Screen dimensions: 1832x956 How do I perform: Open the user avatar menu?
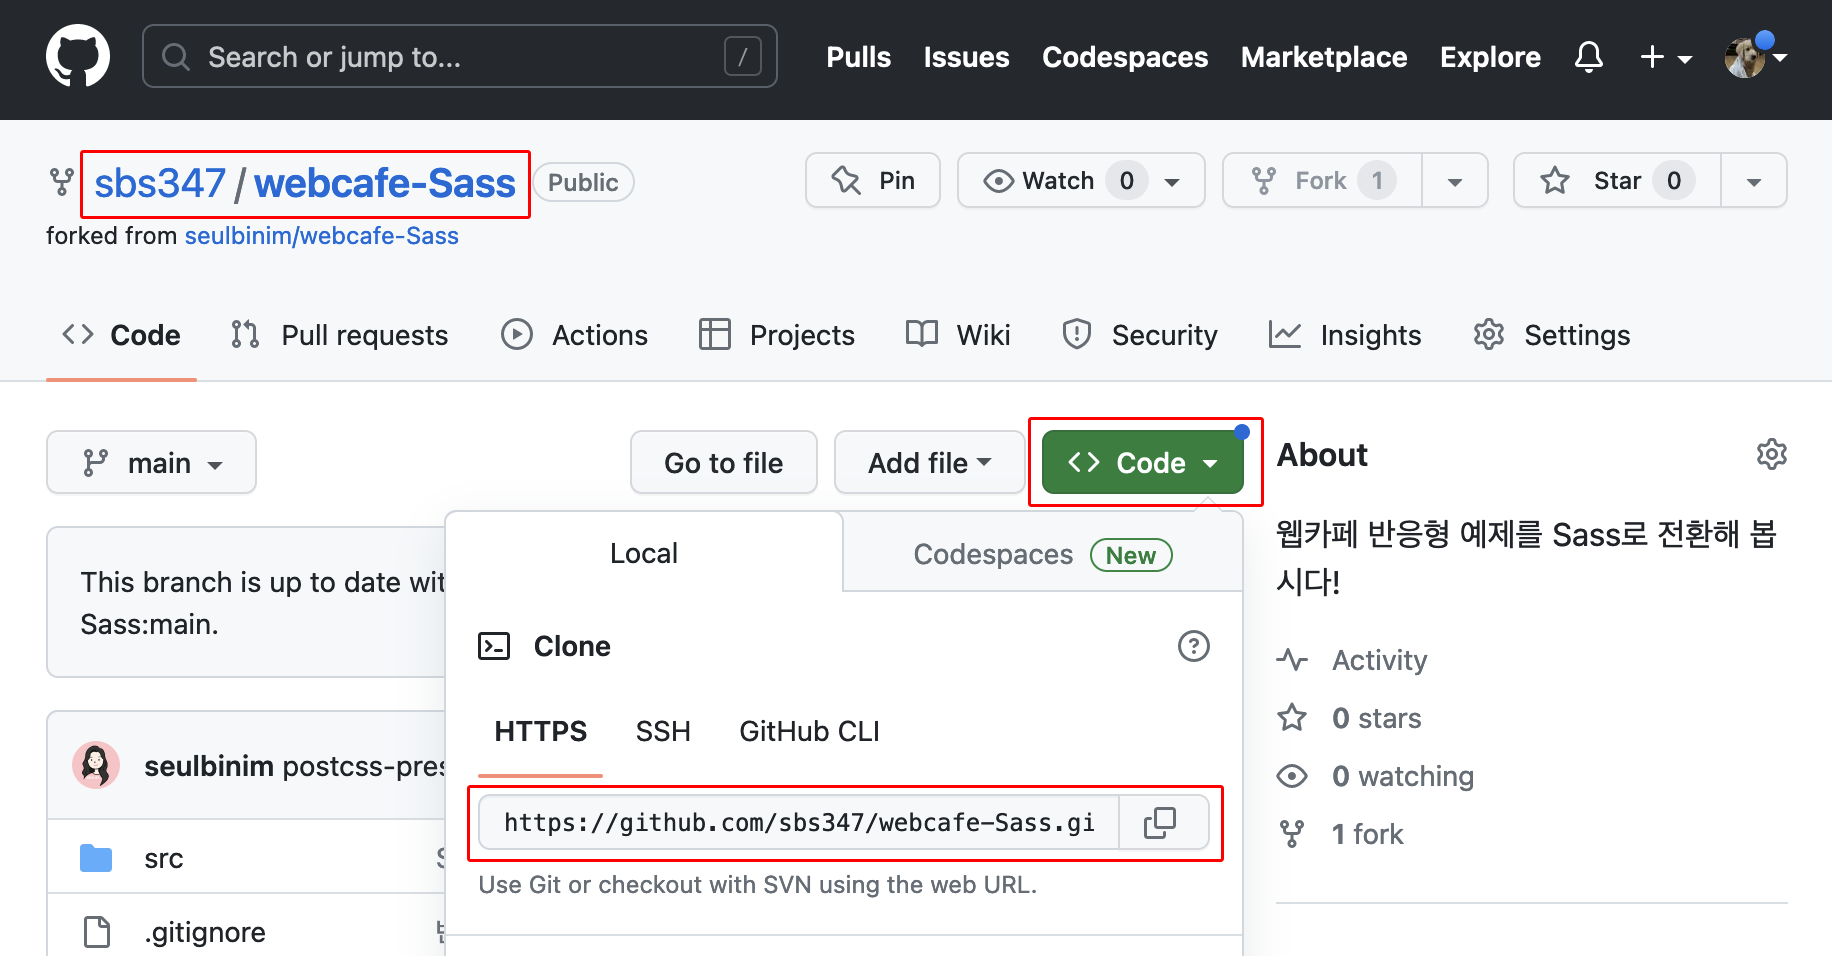coord(1755,57)
